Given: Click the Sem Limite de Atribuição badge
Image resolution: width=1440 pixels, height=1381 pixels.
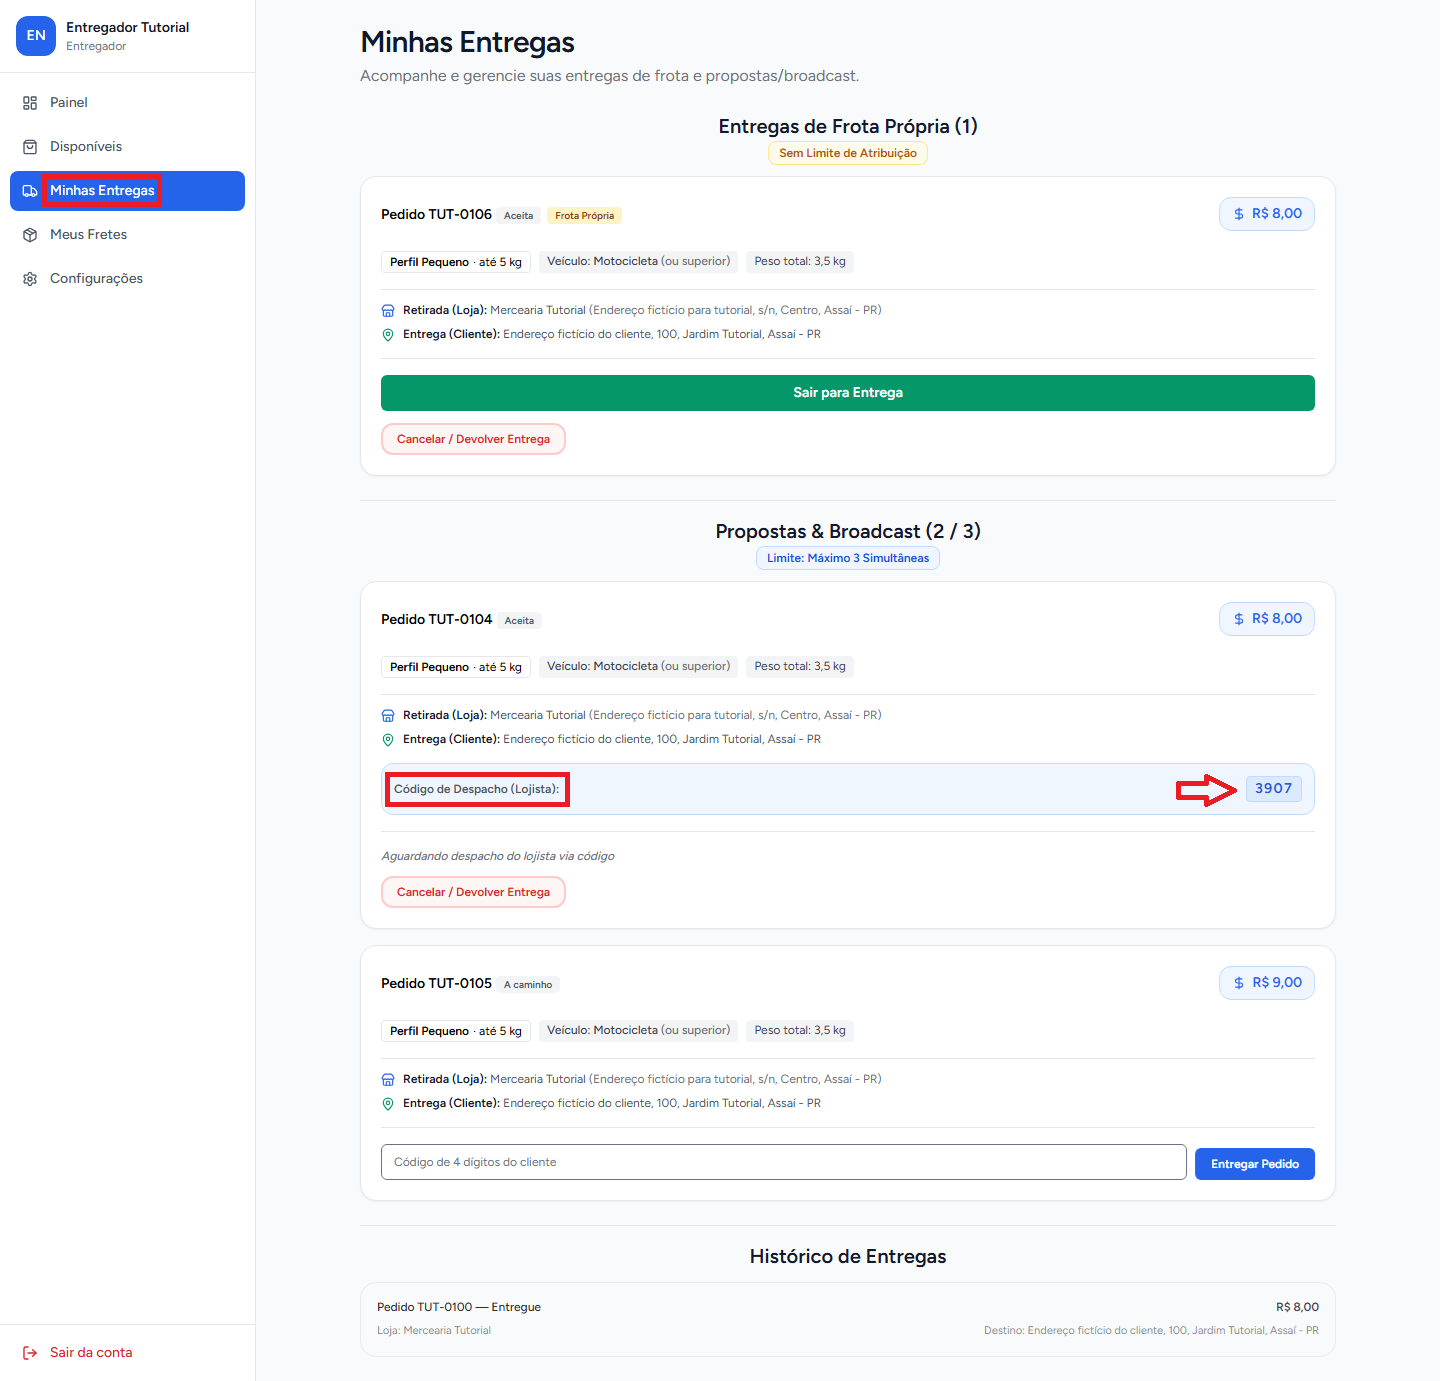Looking at the screenshot, I should (848, 153).
